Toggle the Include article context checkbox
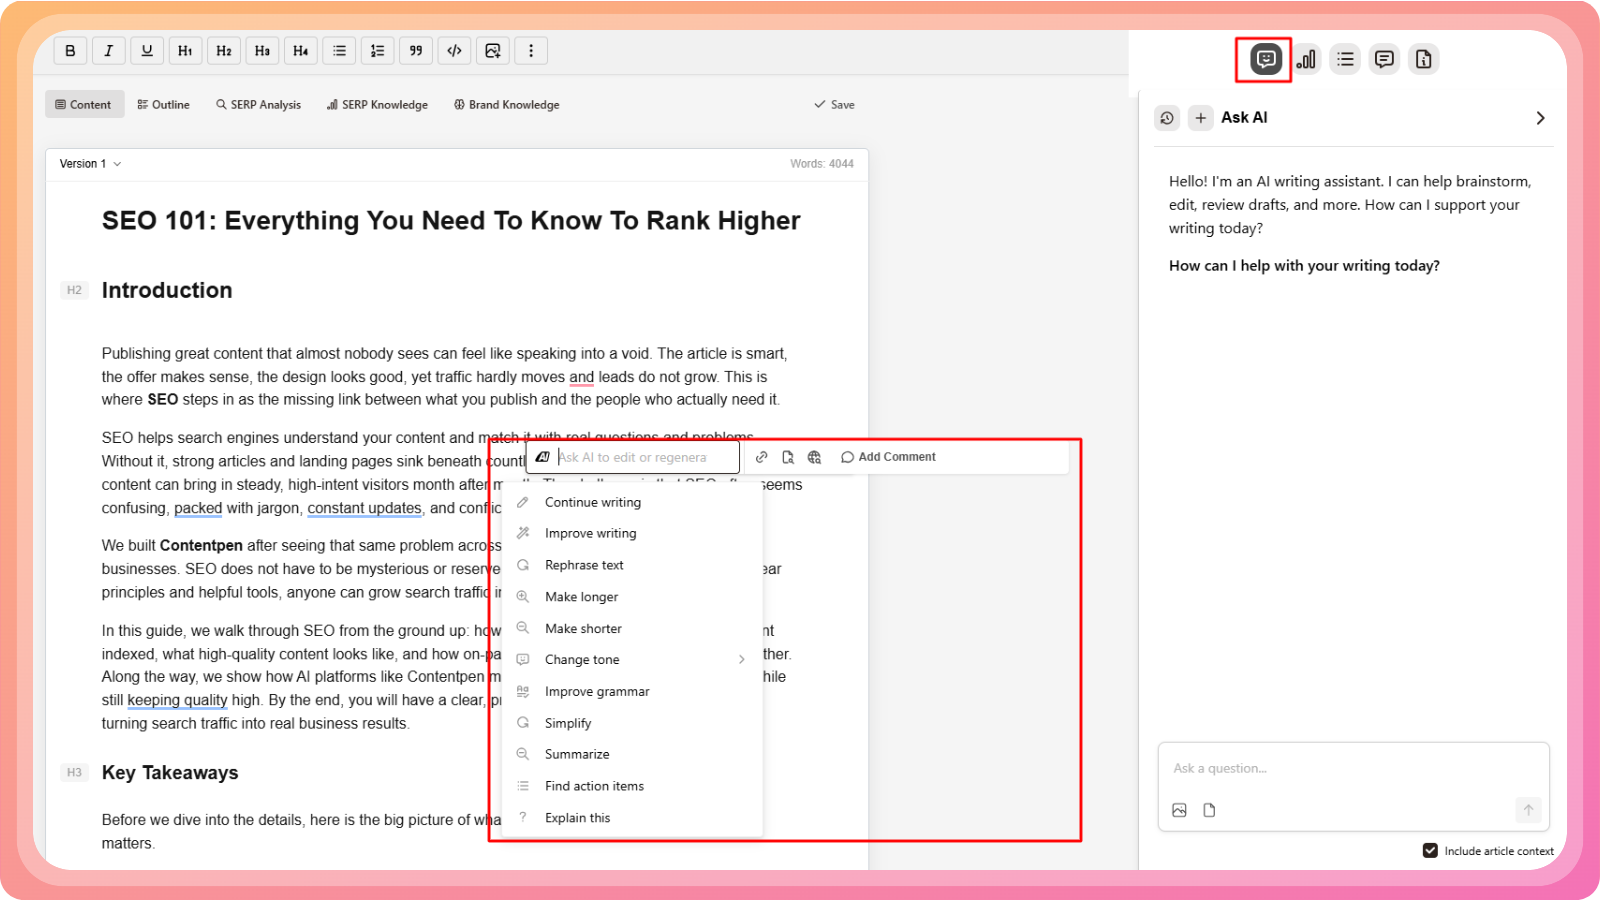This screenshot has width=1600, height=900. pyautogui.click(x=1430, y=851)
